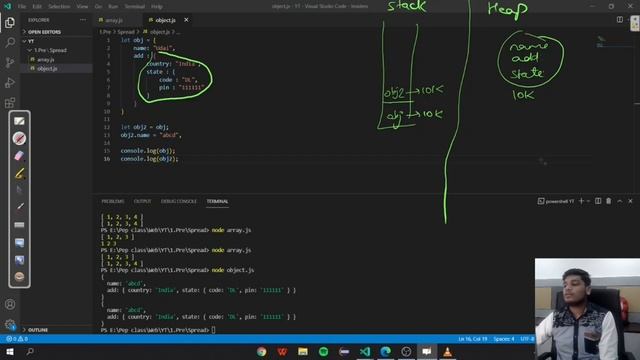This screenshot has width=640, height=360.
Task: Open the Search view in activity bar
Action: tap(10, 42)
